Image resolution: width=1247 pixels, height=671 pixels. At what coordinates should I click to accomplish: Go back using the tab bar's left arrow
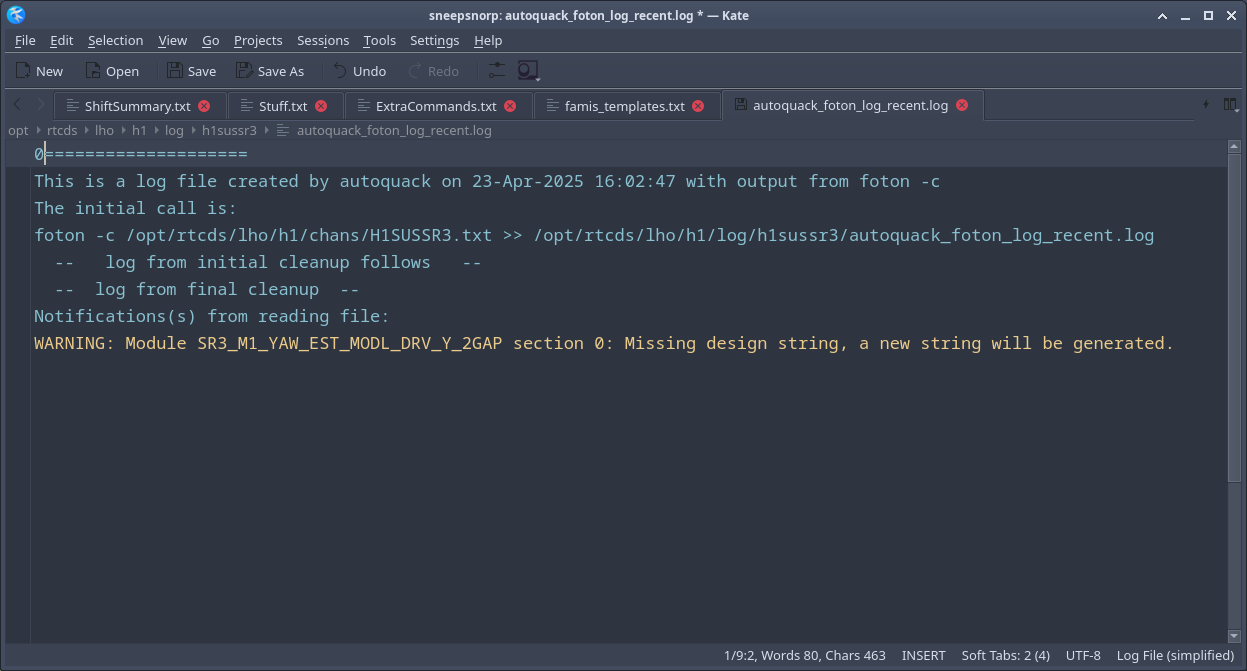click(17, 104)
